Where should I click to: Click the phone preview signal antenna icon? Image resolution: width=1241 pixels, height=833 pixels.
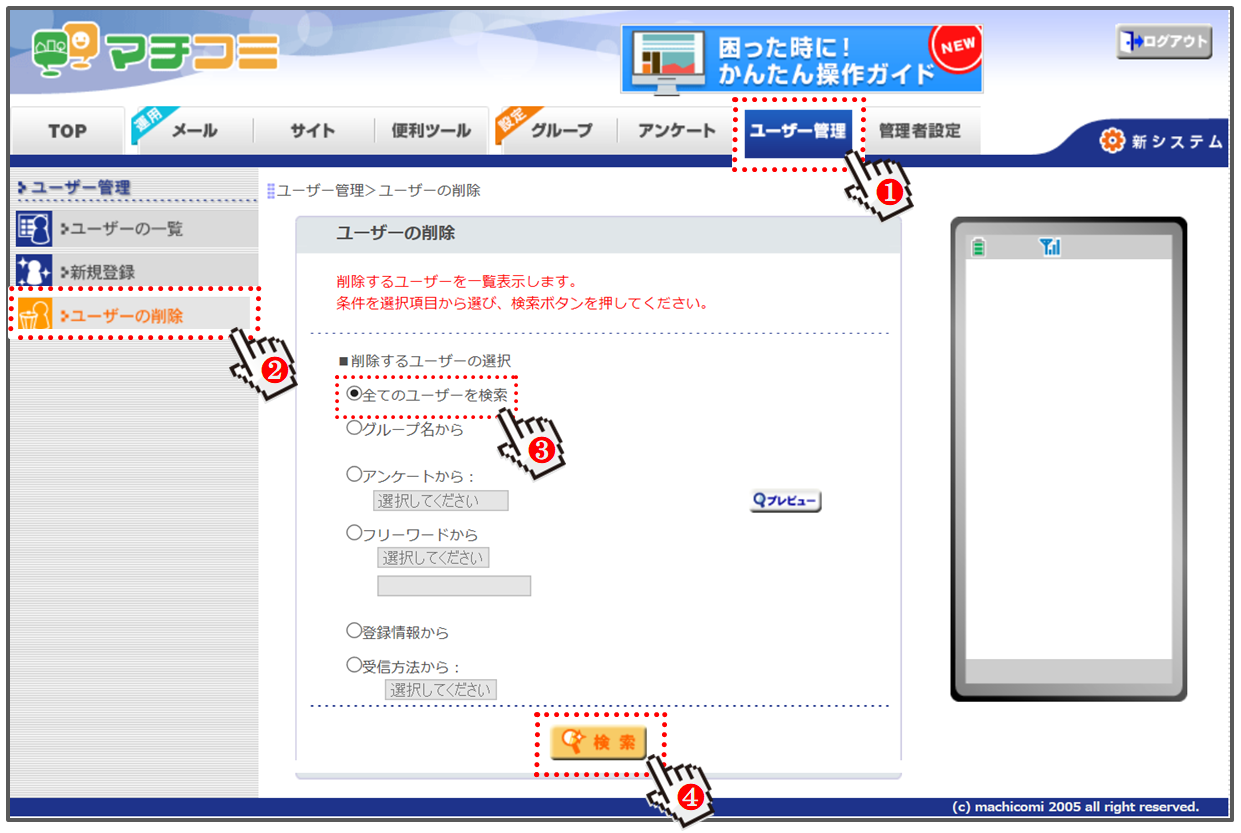1049,247
